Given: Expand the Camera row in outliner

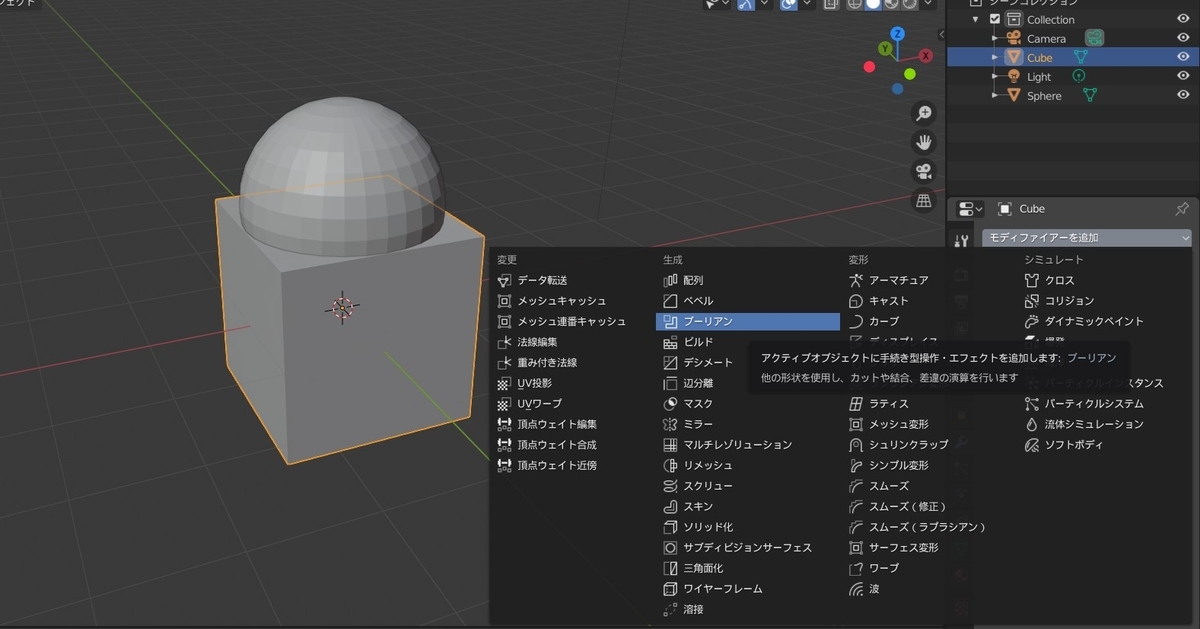Looking at the screenshot, I should click(x=995, y=38).
